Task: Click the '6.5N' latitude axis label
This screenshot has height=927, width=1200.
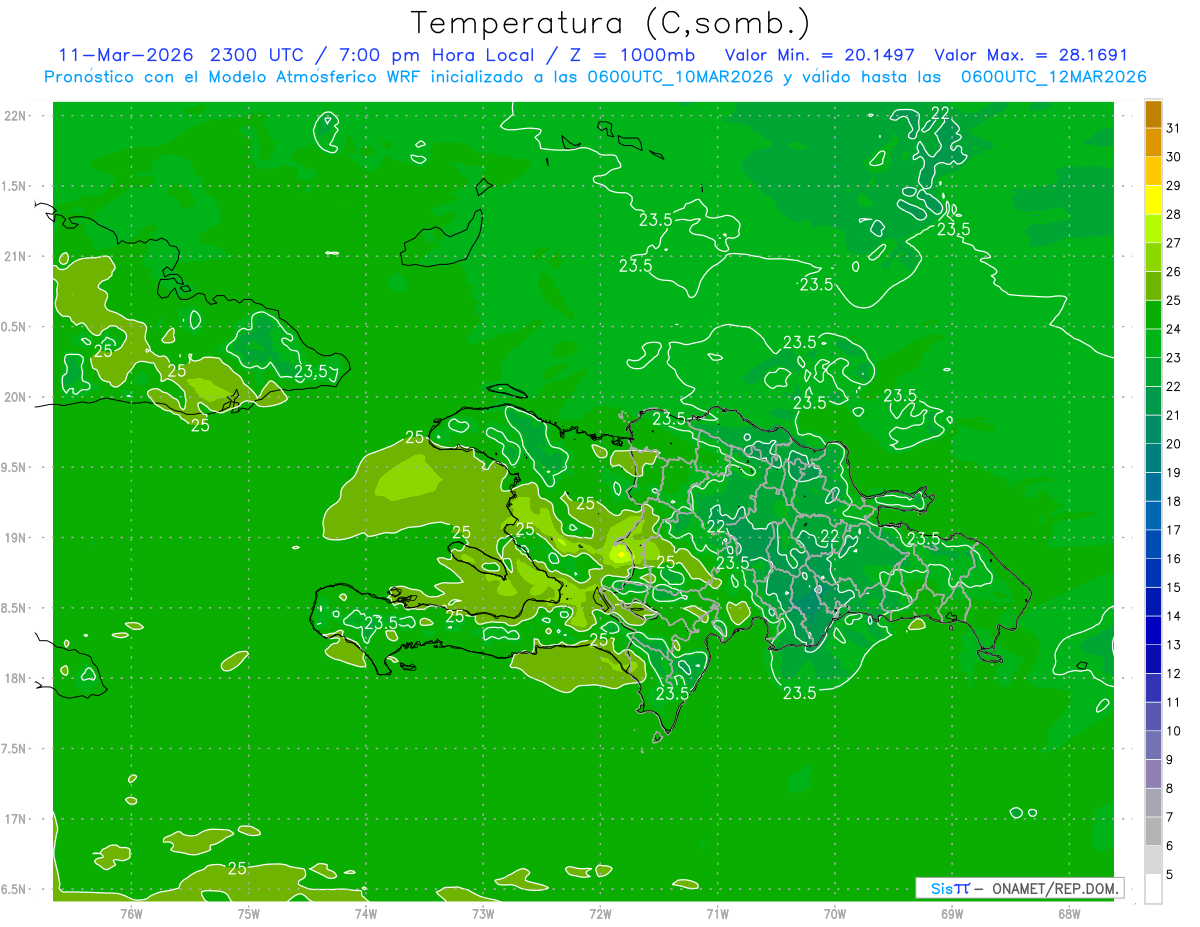Action: click(x=14, y=890)
